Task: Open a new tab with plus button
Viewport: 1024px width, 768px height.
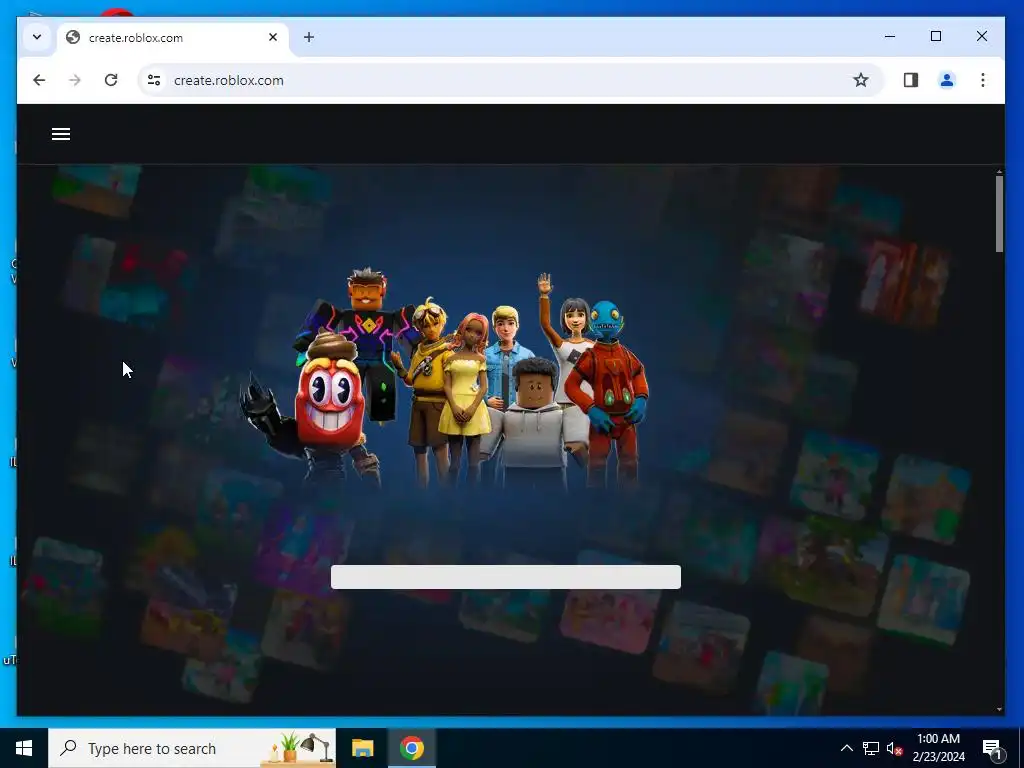Action: [309, 37]
